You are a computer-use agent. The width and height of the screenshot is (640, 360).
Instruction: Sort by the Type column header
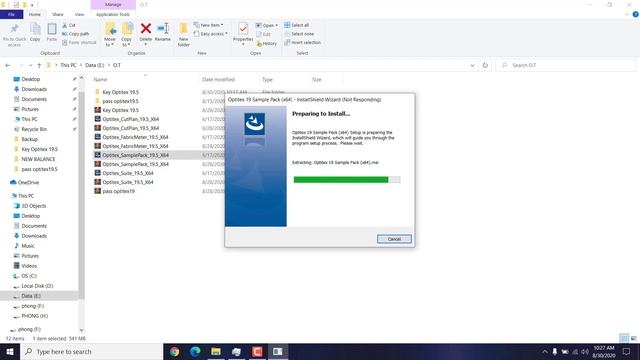coord(267,80)
